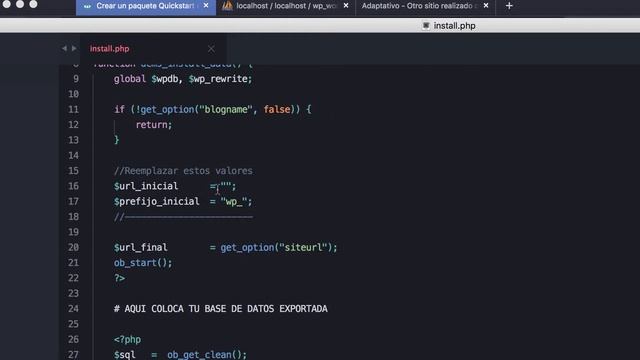Click '# AQUI COLOCA TU BASE DE DATOS EXPORTADA'
Screen dimensions: 640x360
click(221, 309)
